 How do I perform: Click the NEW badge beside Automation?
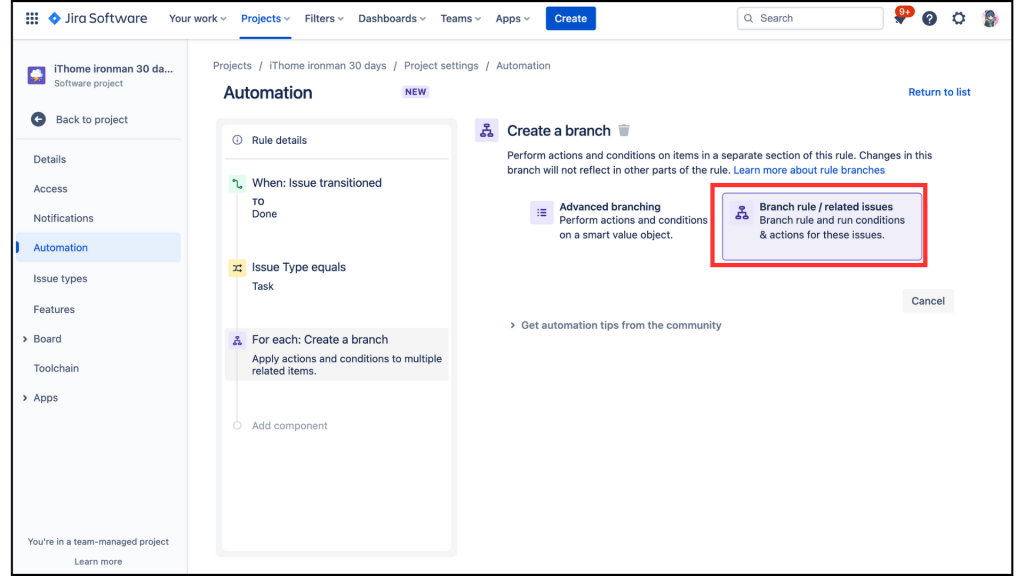pos(415,92)
